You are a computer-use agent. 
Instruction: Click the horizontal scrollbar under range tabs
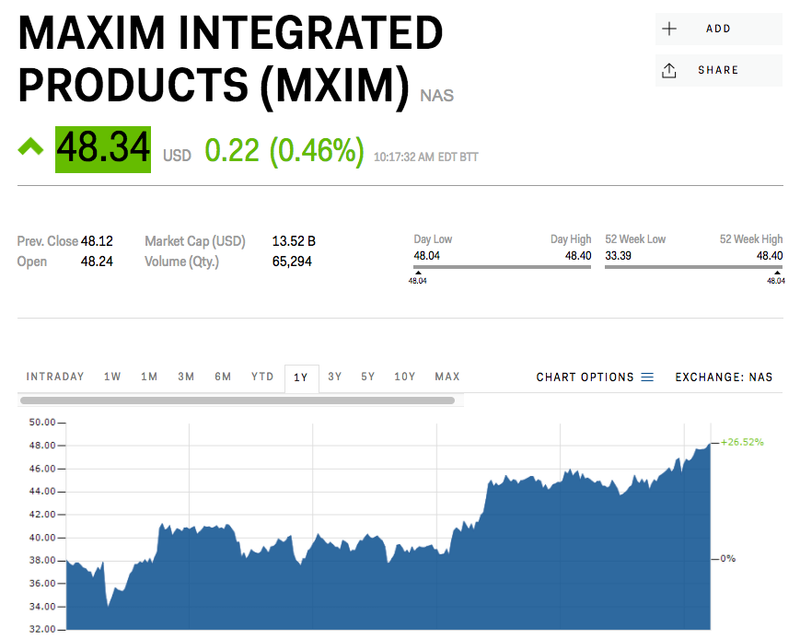(237, 401)
